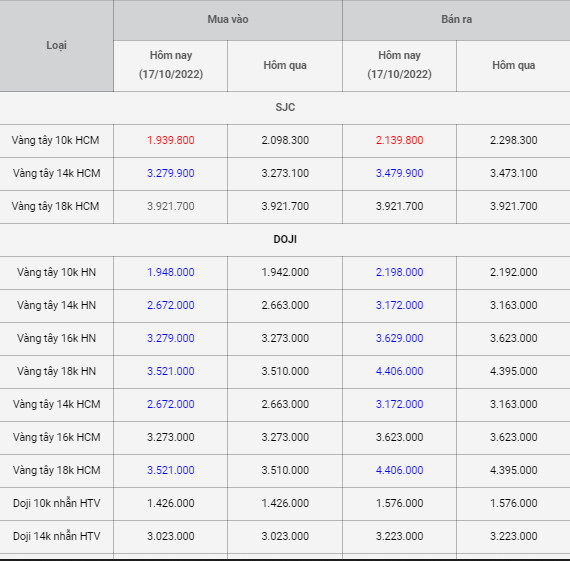Click the Bán ra column header
Screen dimensions: 570x561
pyautogui.click(x=457, y=19)
